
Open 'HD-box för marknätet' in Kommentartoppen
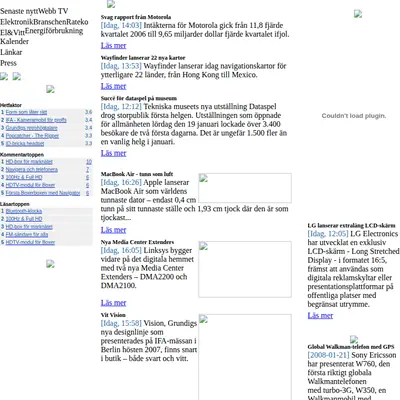[29, 162]
